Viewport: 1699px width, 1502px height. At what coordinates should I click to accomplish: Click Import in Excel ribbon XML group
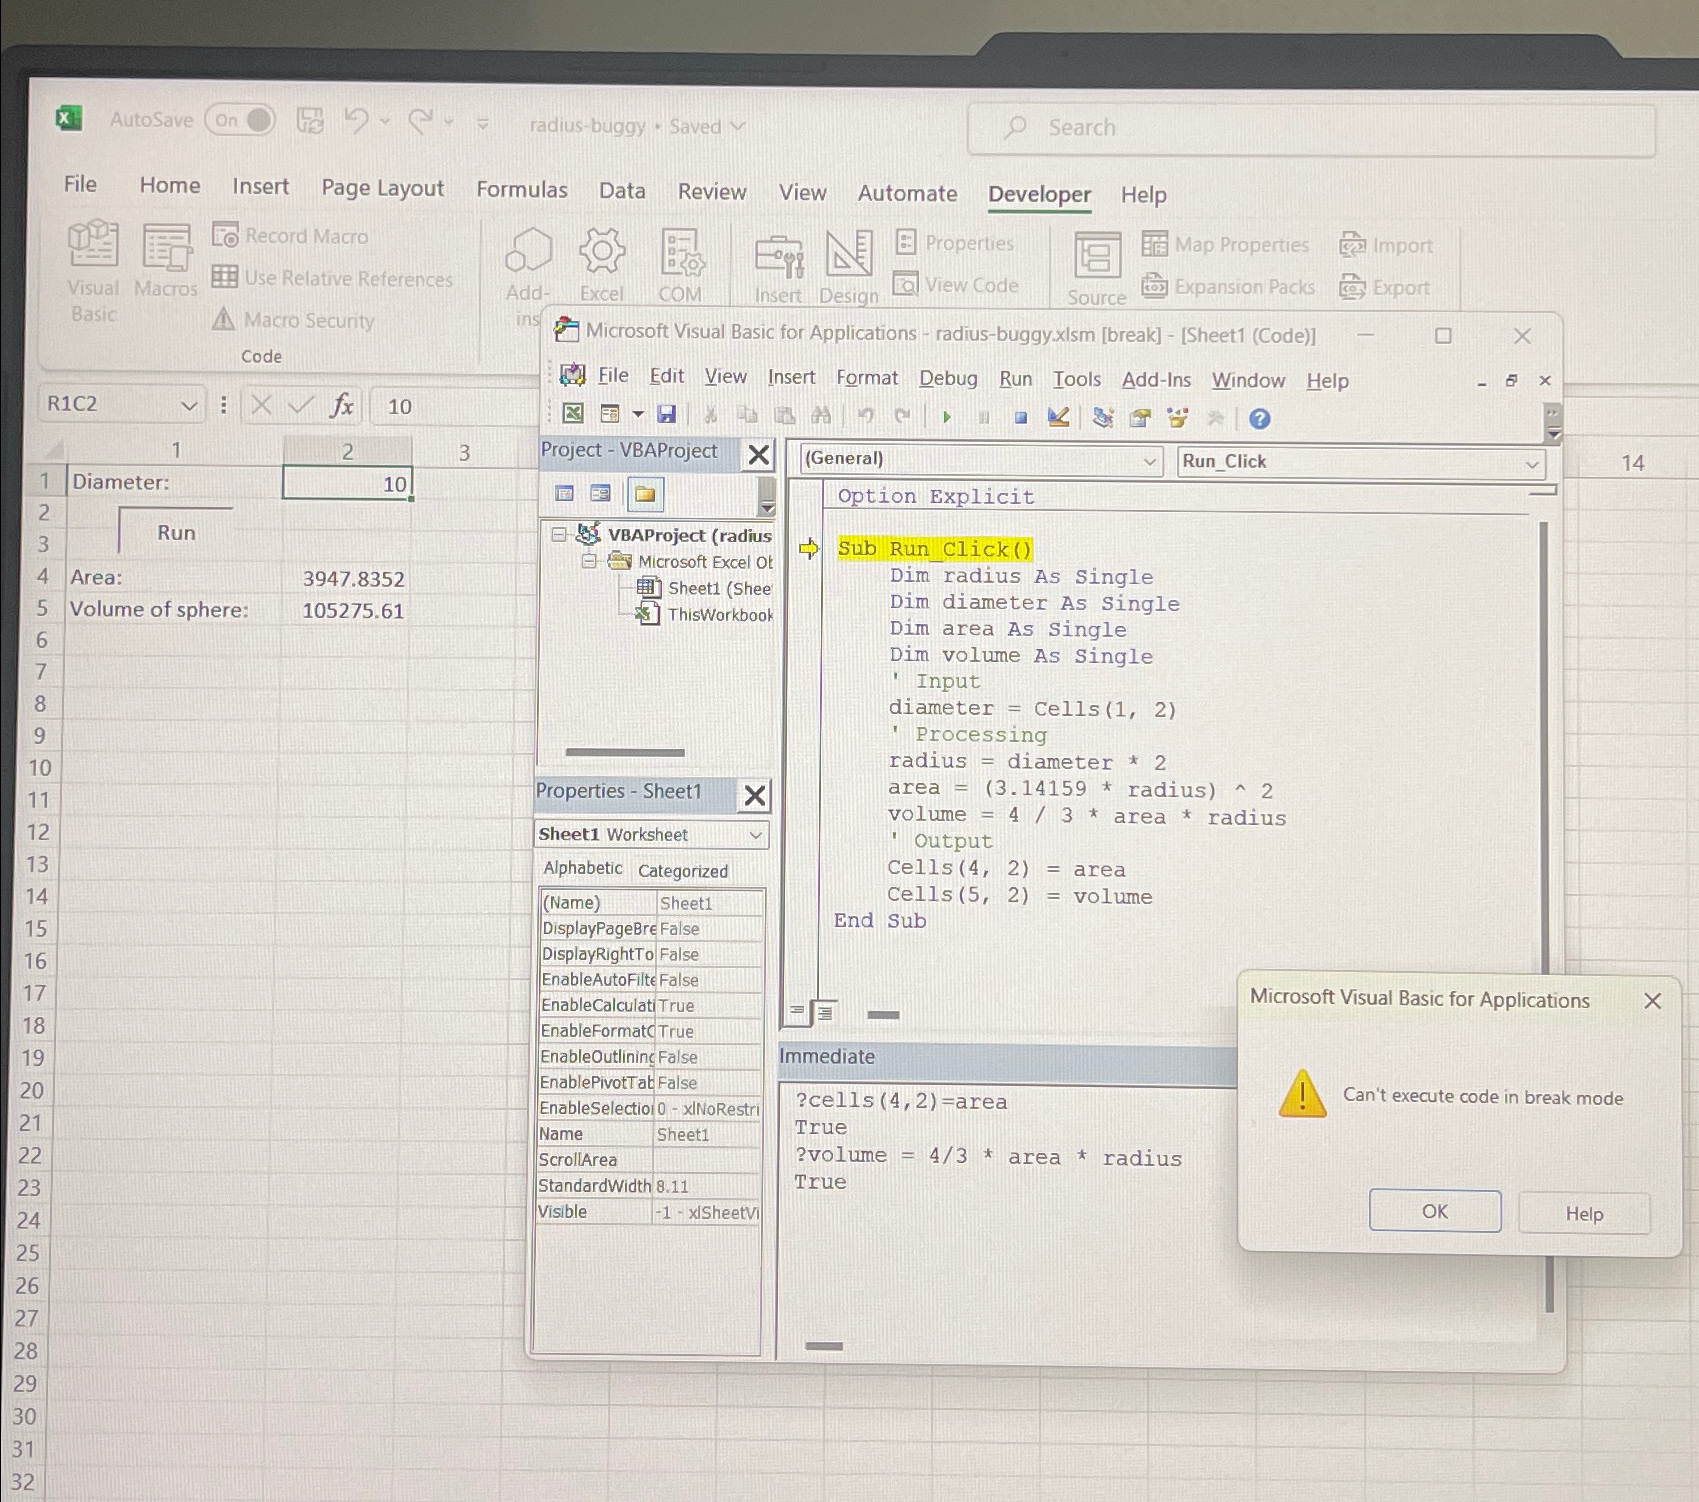[x=1386, y=245]
